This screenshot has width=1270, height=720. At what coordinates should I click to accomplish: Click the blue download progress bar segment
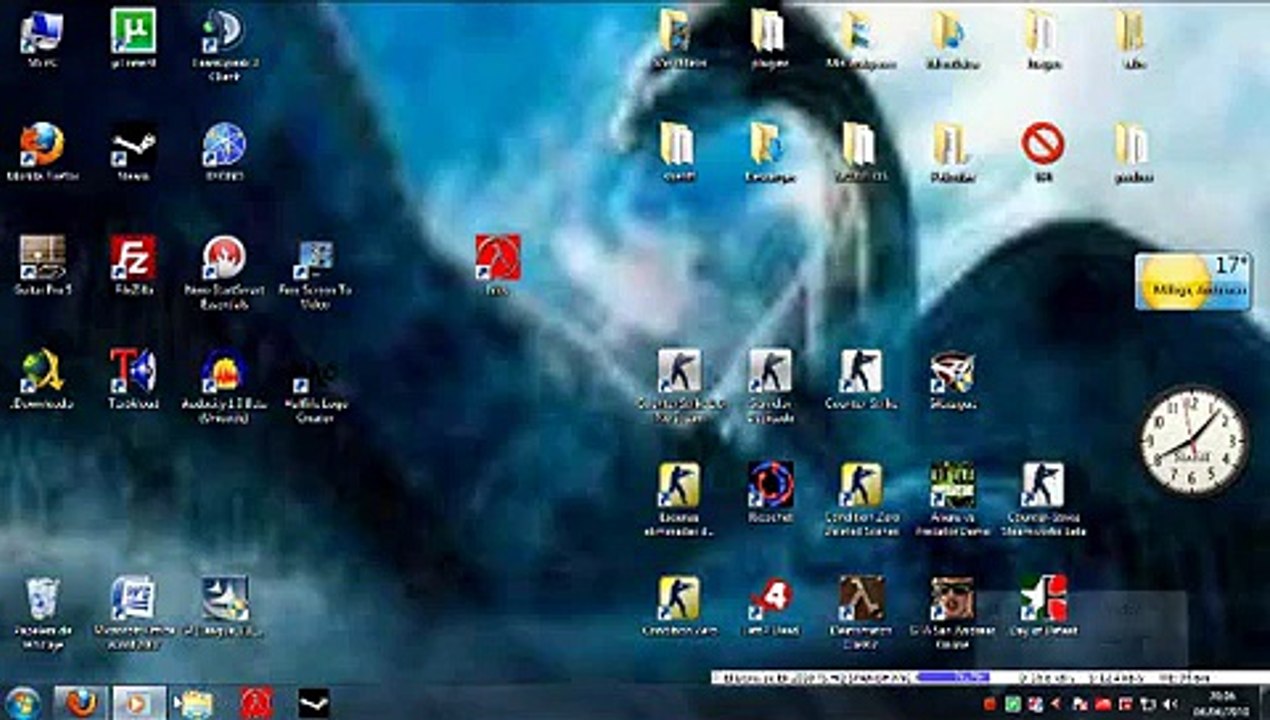tap(952, 677)
